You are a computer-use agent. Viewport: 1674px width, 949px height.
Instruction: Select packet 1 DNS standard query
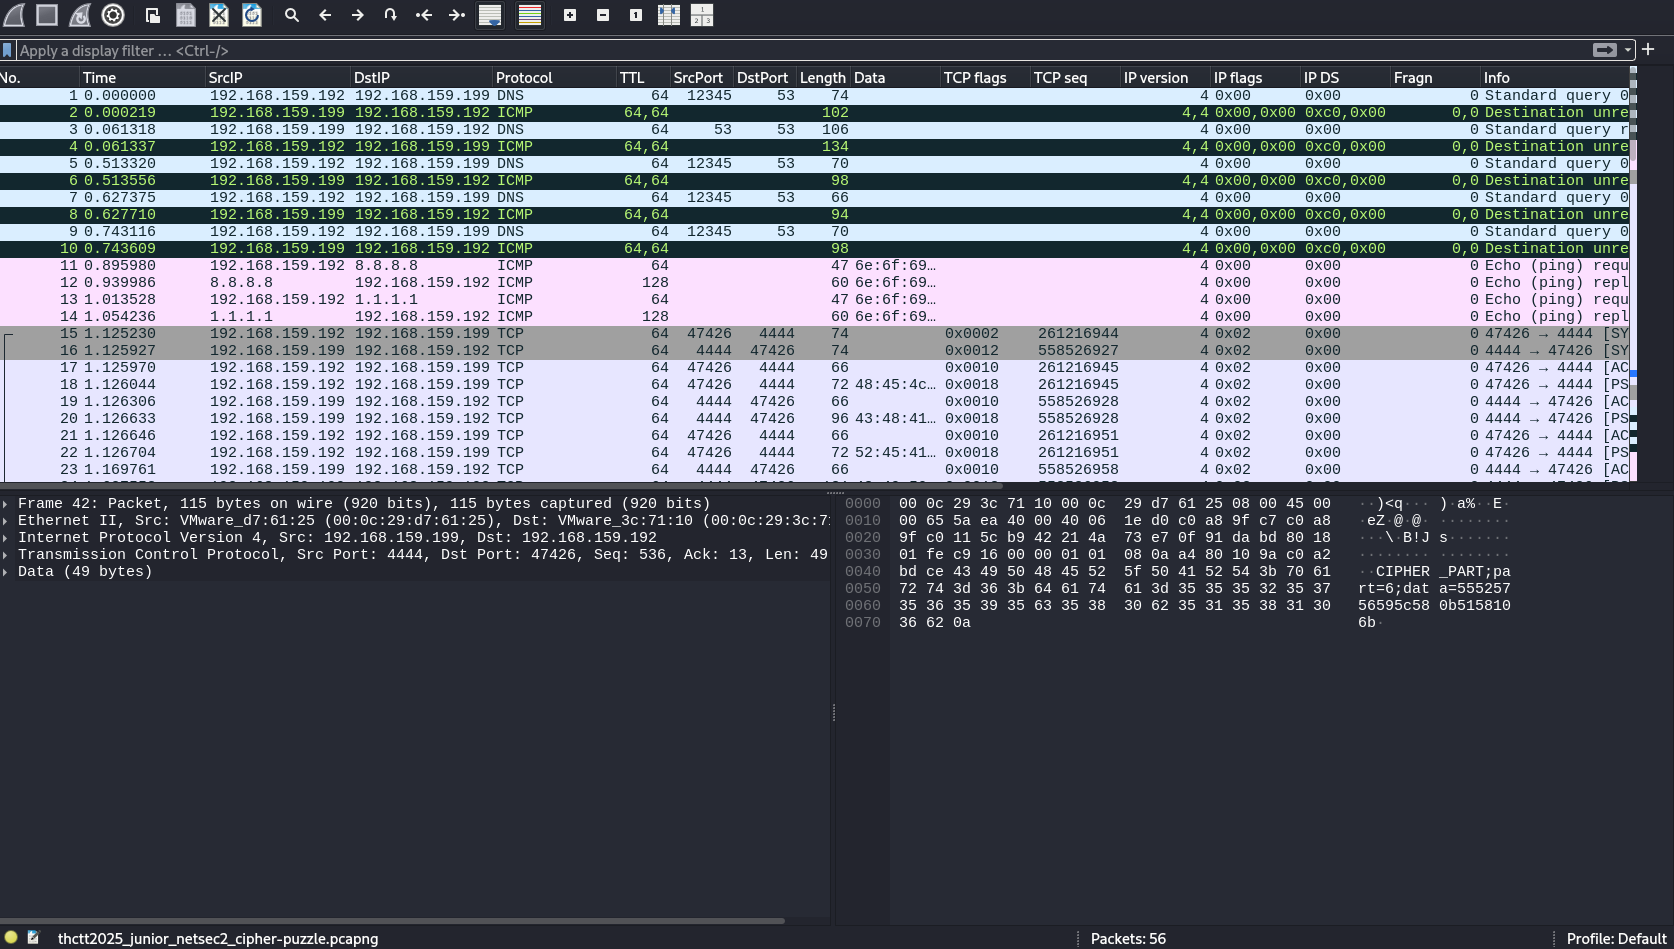coord(814,96)
